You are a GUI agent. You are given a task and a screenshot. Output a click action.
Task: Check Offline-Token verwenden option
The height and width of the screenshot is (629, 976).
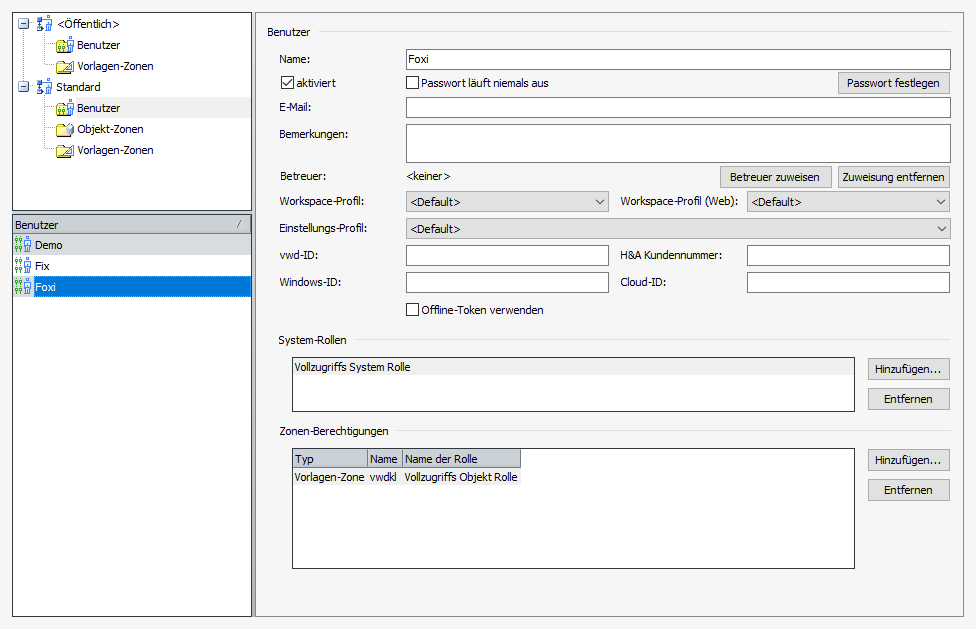(412, 310)
